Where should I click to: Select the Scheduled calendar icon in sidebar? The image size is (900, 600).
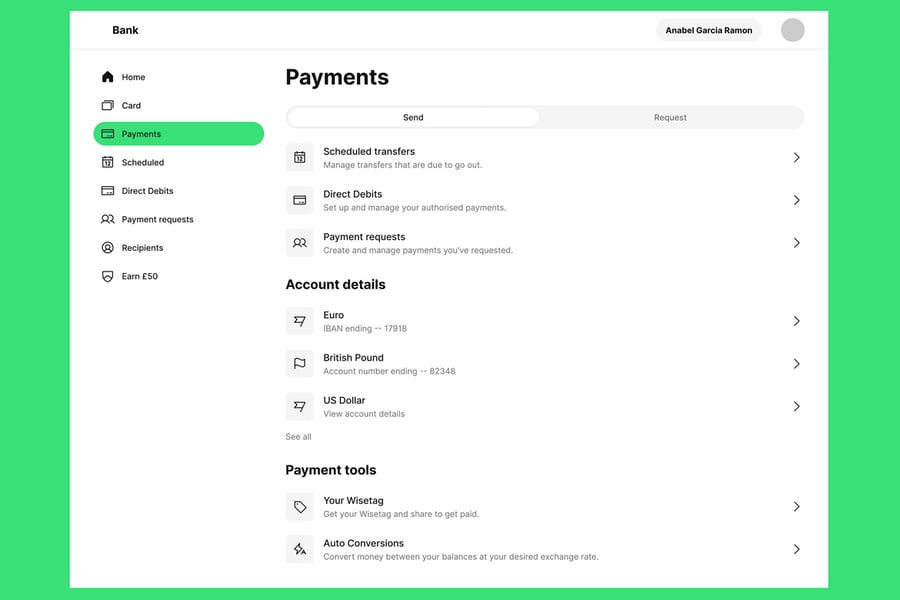(108, 162)
